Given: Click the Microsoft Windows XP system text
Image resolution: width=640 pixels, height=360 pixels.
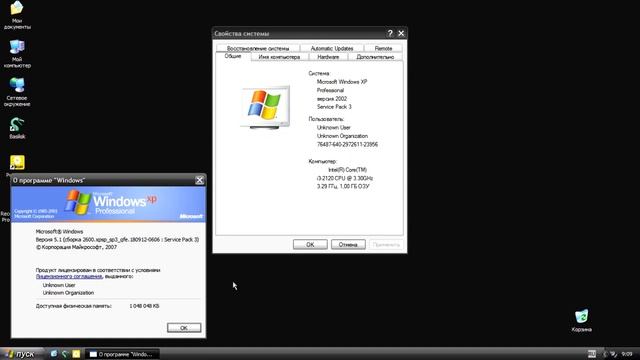Looking at the screenshot, I should point(342,82).
